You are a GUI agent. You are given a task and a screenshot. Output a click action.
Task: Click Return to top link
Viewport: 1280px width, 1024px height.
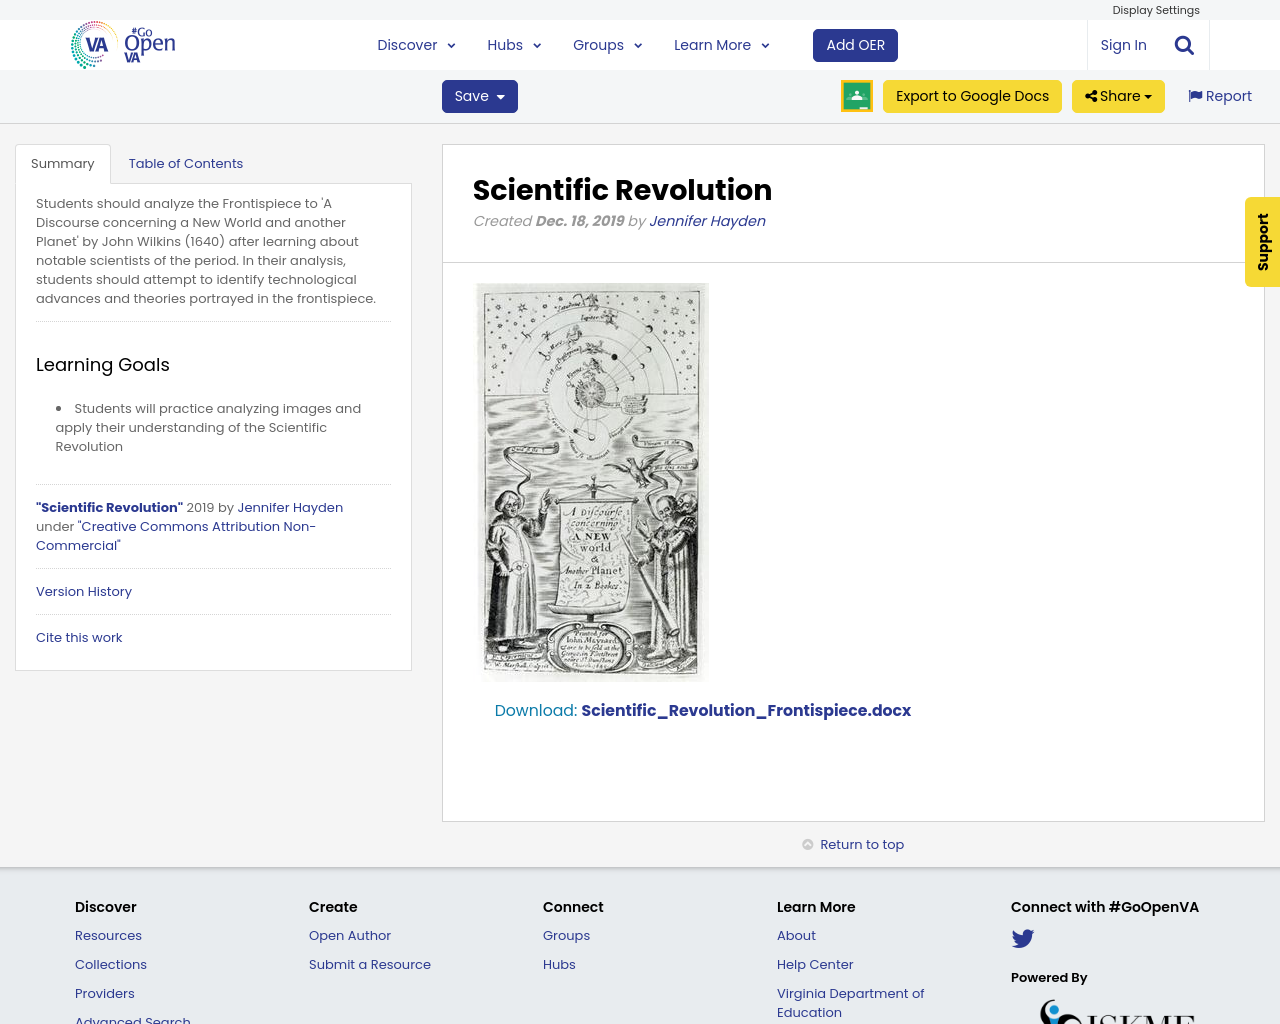861,844
